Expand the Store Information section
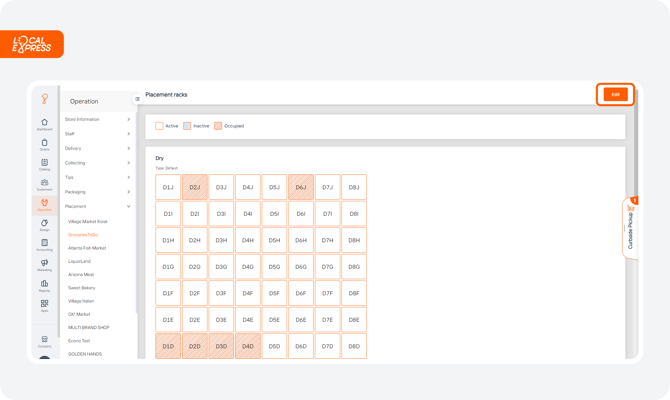 (x=97, y=119)
